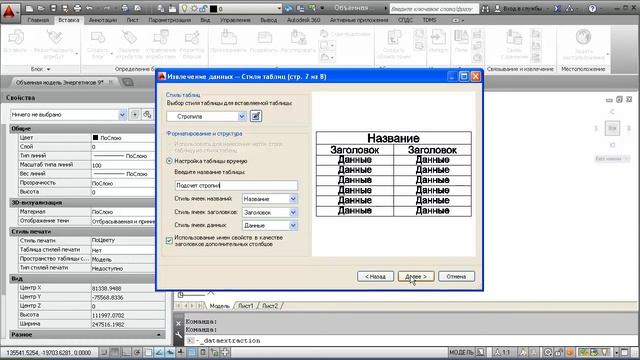The height and width of the screenshot is (360, 640).
Task: Switch to the Параметризация ribbon tab
Action: (x=169, y=20)
